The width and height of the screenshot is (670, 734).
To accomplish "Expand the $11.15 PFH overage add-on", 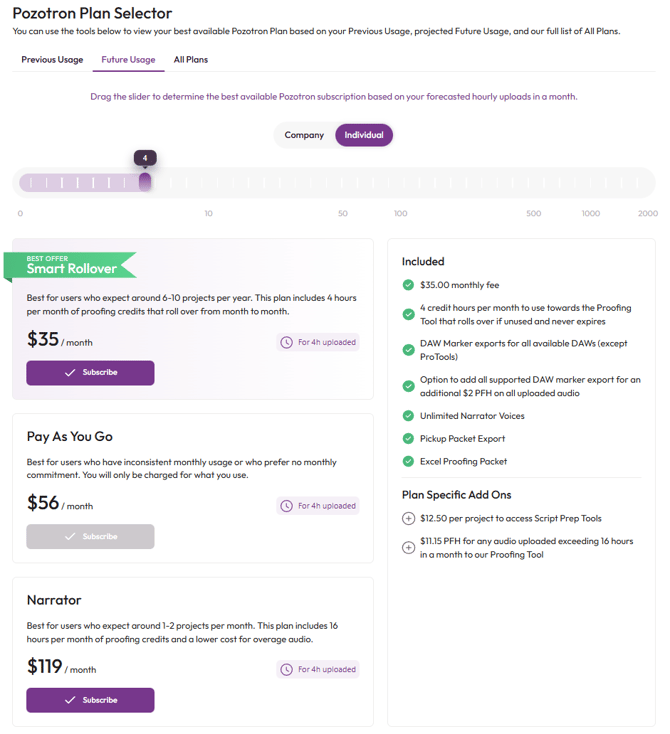I will tap(408, 547).
